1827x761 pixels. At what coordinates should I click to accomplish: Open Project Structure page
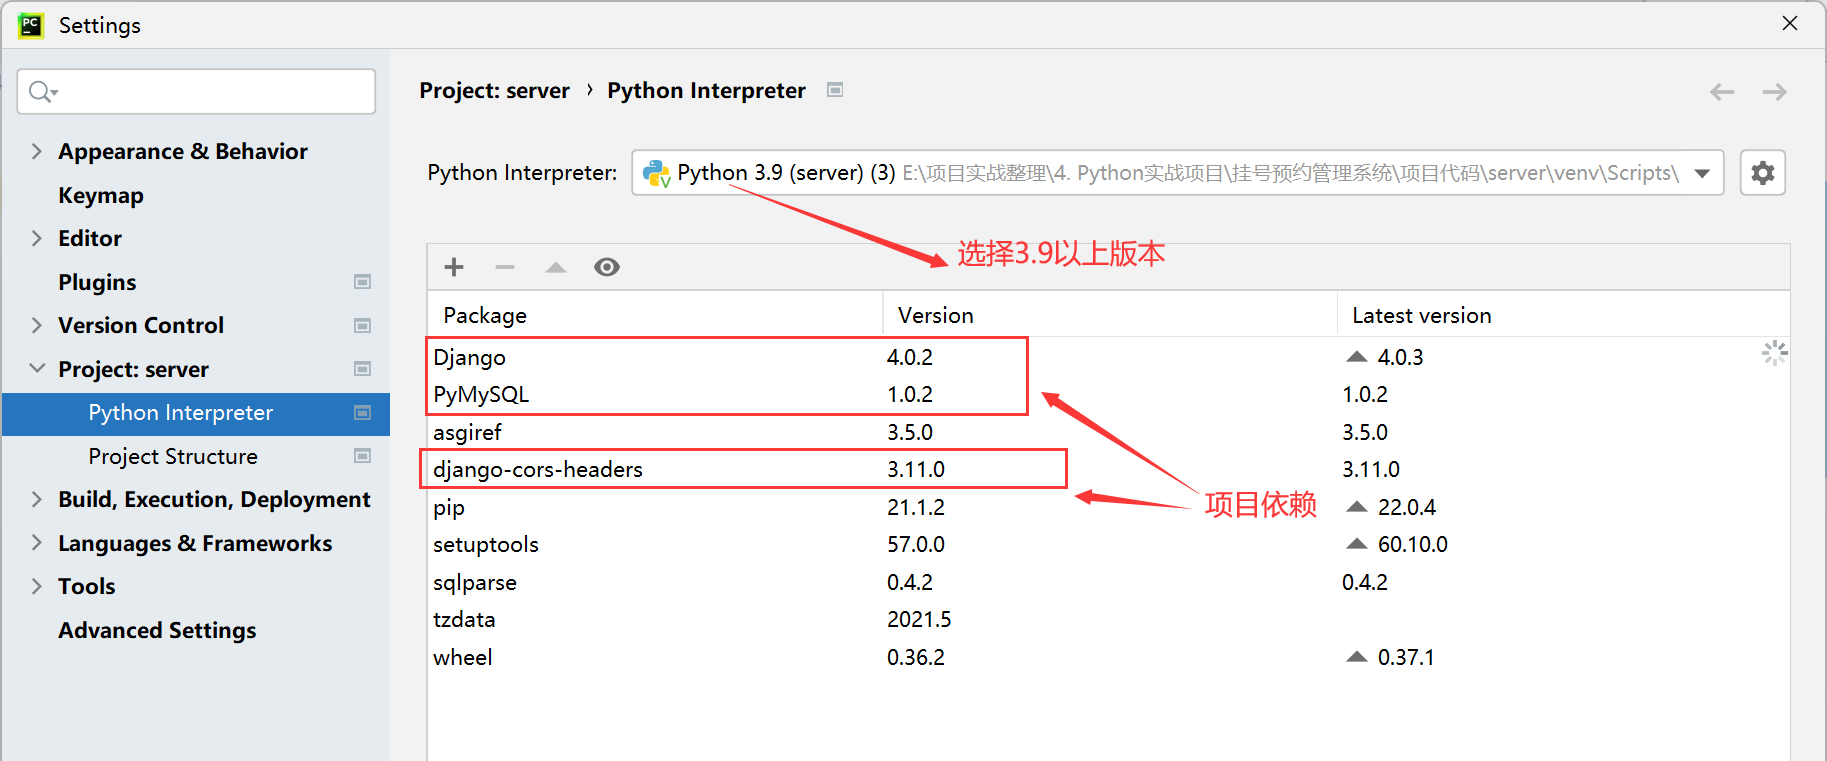pos(173,456)
